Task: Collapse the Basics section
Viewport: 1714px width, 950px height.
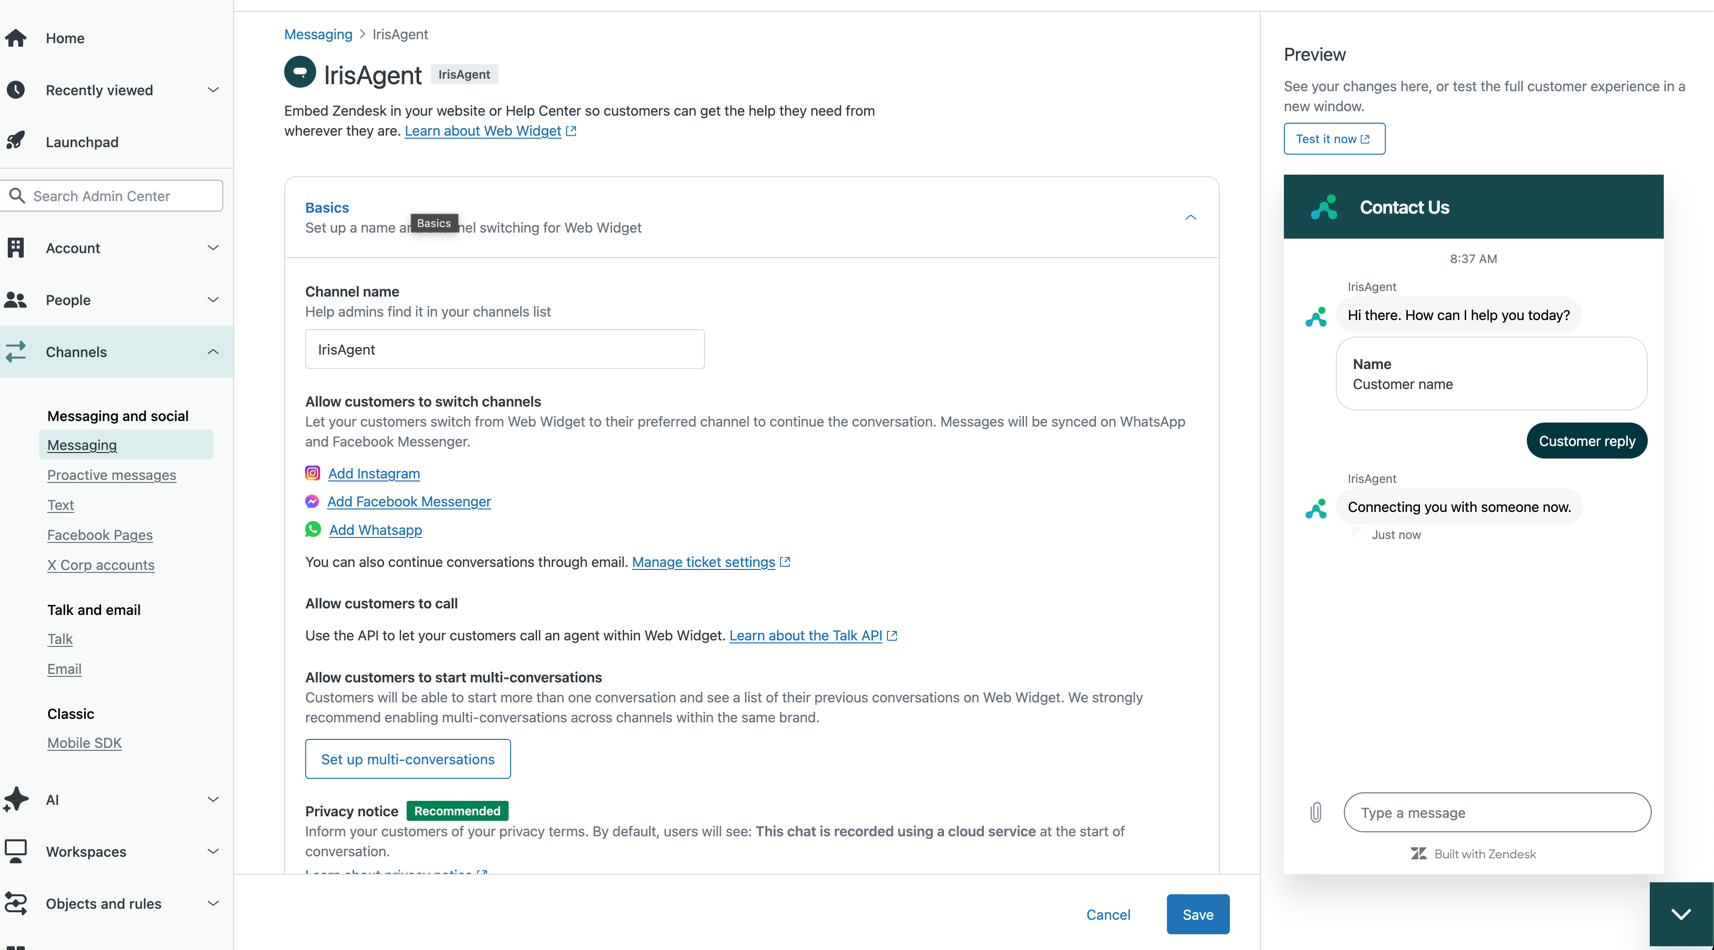Action: pos(1191,217)
